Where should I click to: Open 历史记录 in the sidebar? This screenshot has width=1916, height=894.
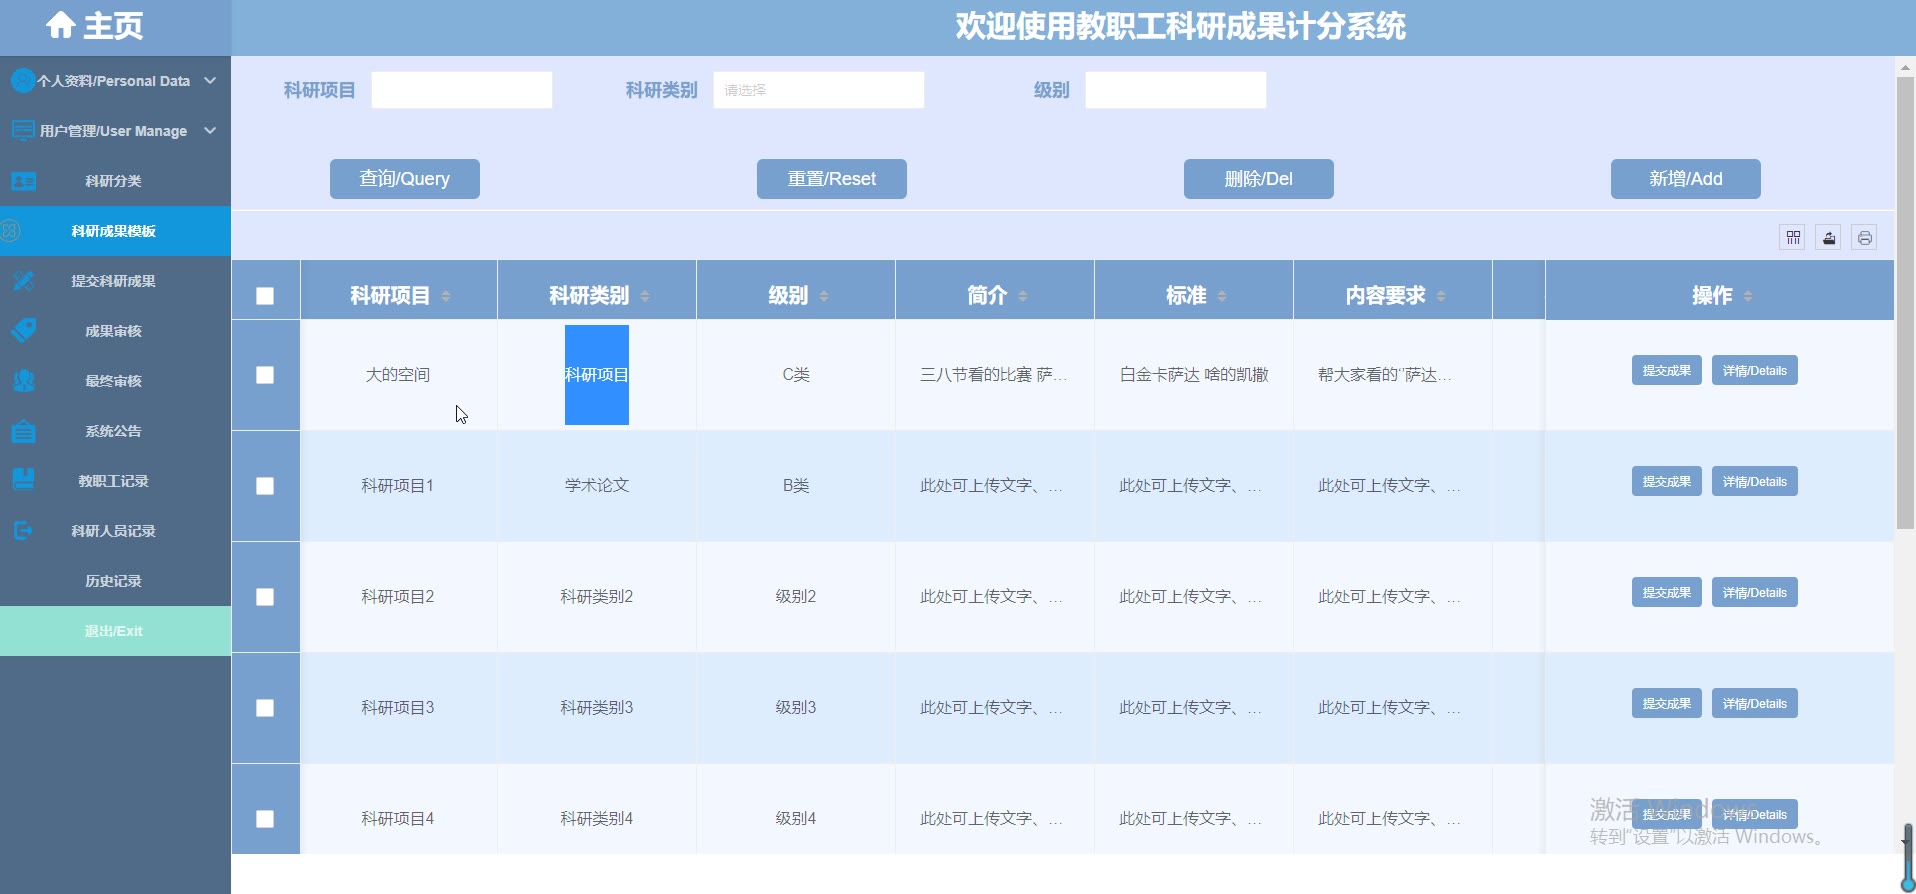[114, 581]
